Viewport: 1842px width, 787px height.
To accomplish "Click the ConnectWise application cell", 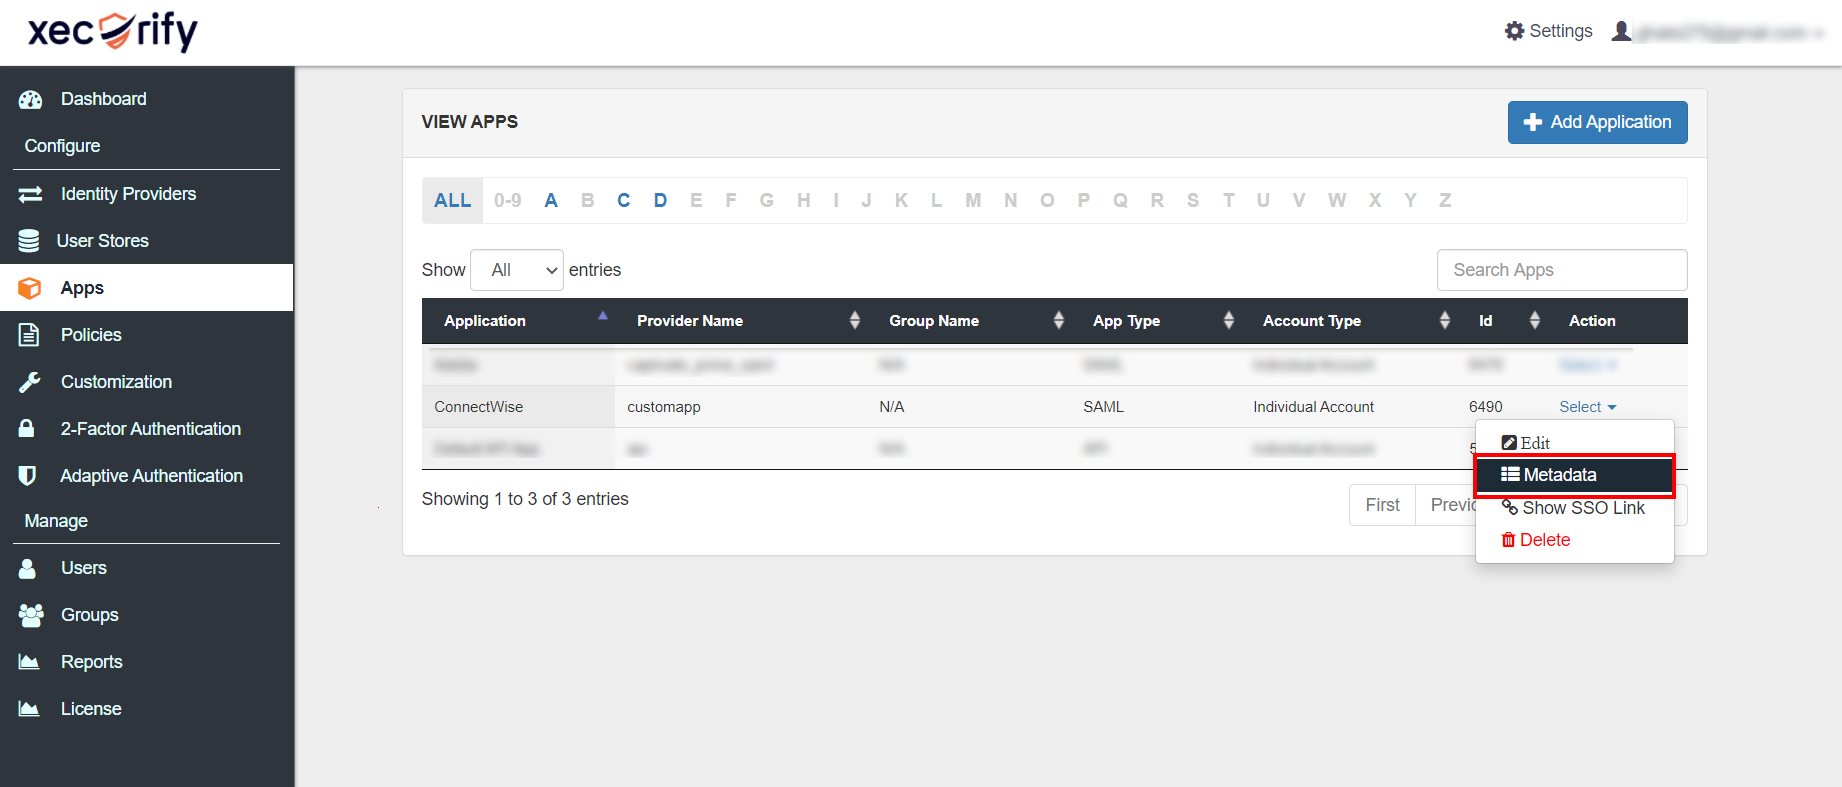I will coord(518,407).
